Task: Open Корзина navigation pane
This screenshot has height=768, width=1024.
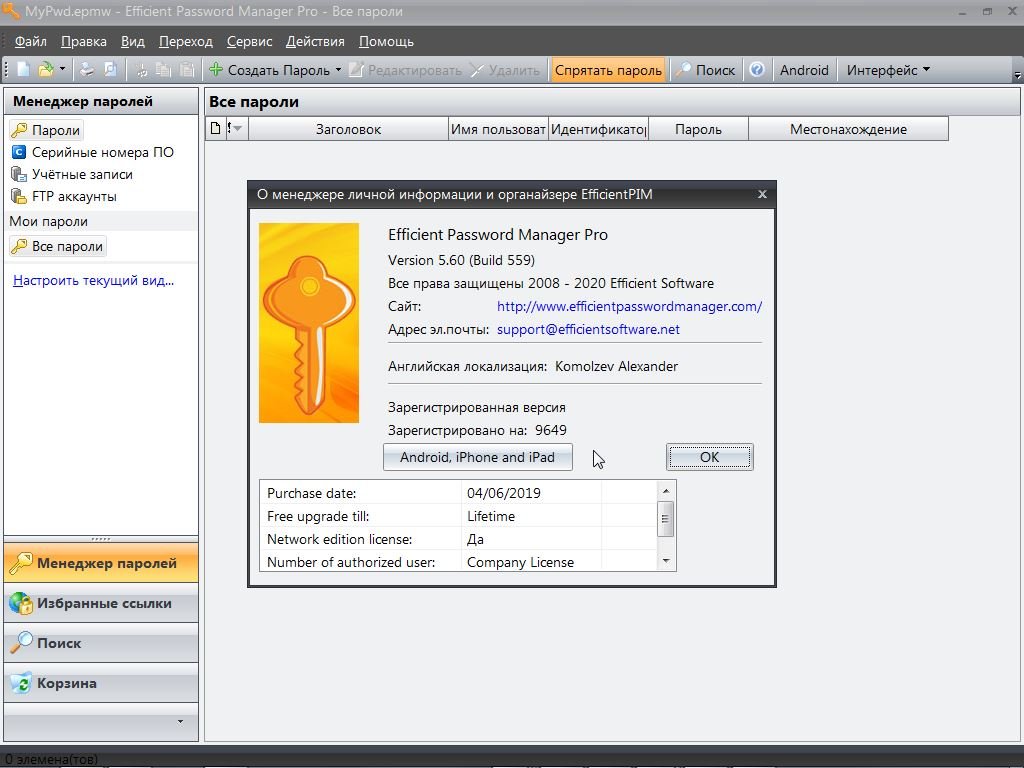Action: pyautogui.click(x=101, y=683)
